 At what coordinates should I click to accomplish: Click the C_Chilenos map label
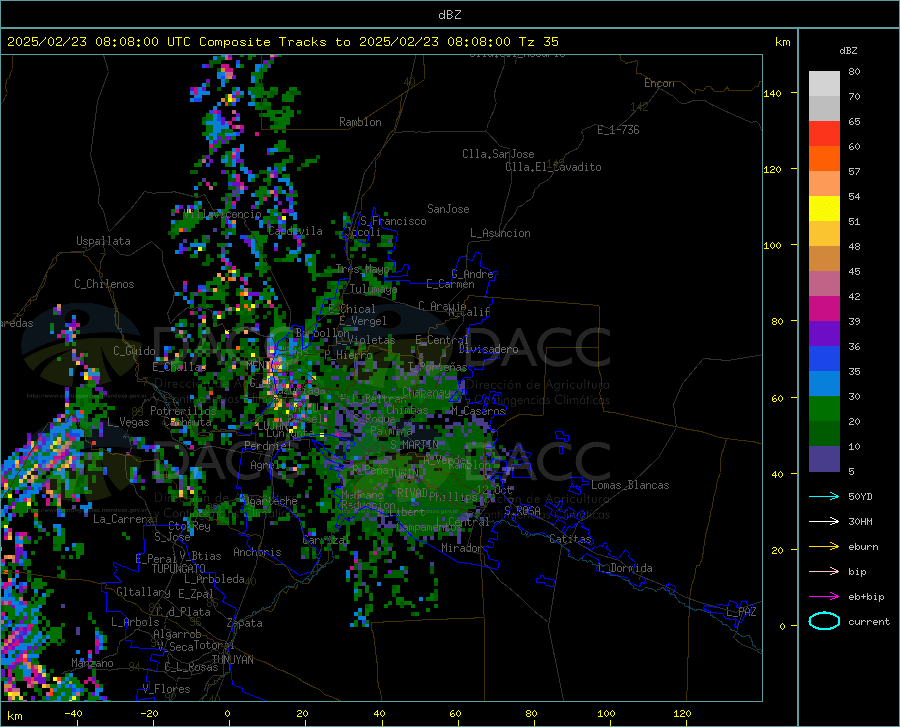click(104, 284)
